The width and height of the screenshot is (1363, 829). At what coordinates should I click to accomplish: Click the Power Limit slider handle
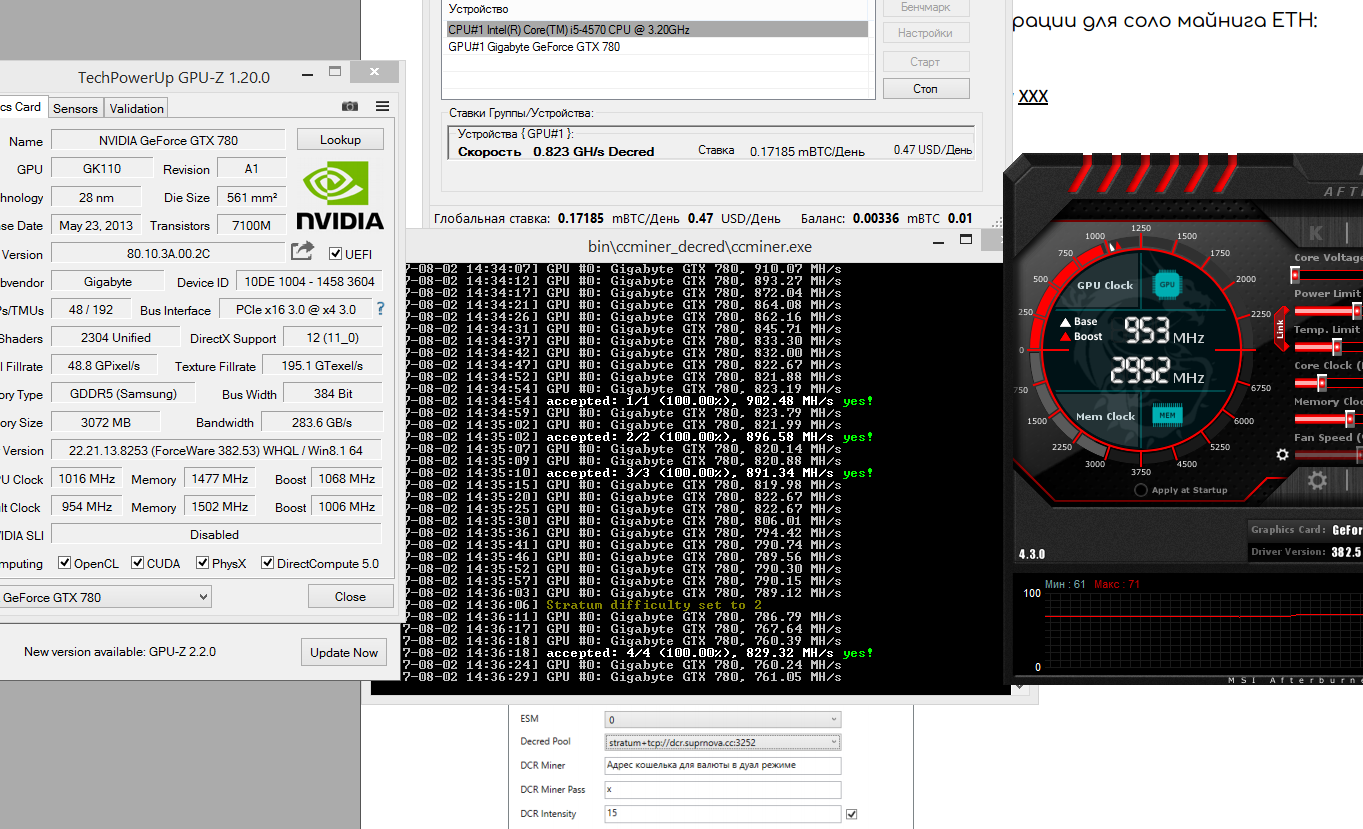click(x=1358, y=311)
